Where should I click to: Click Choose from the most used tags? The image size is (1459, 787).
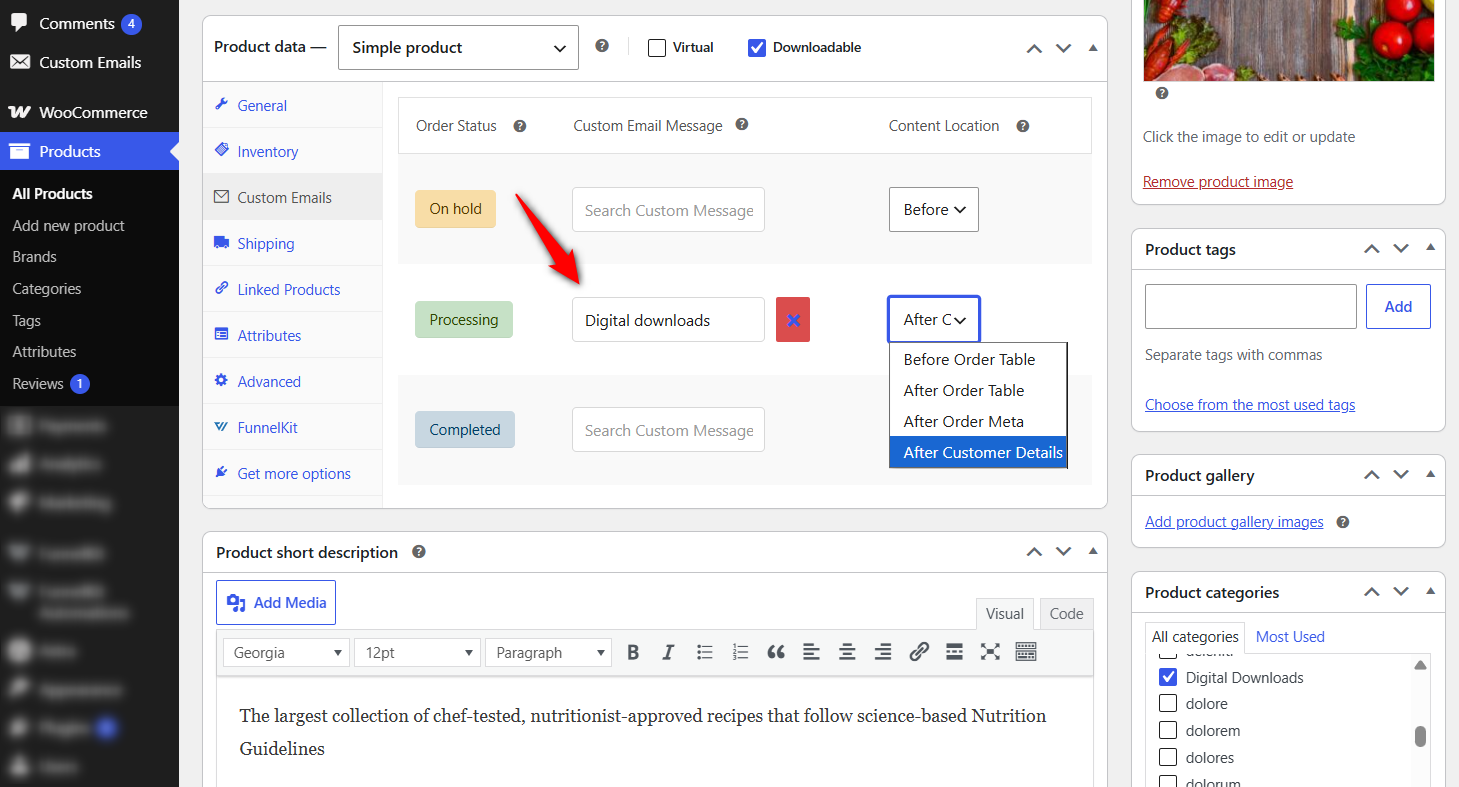[1250, 405]
